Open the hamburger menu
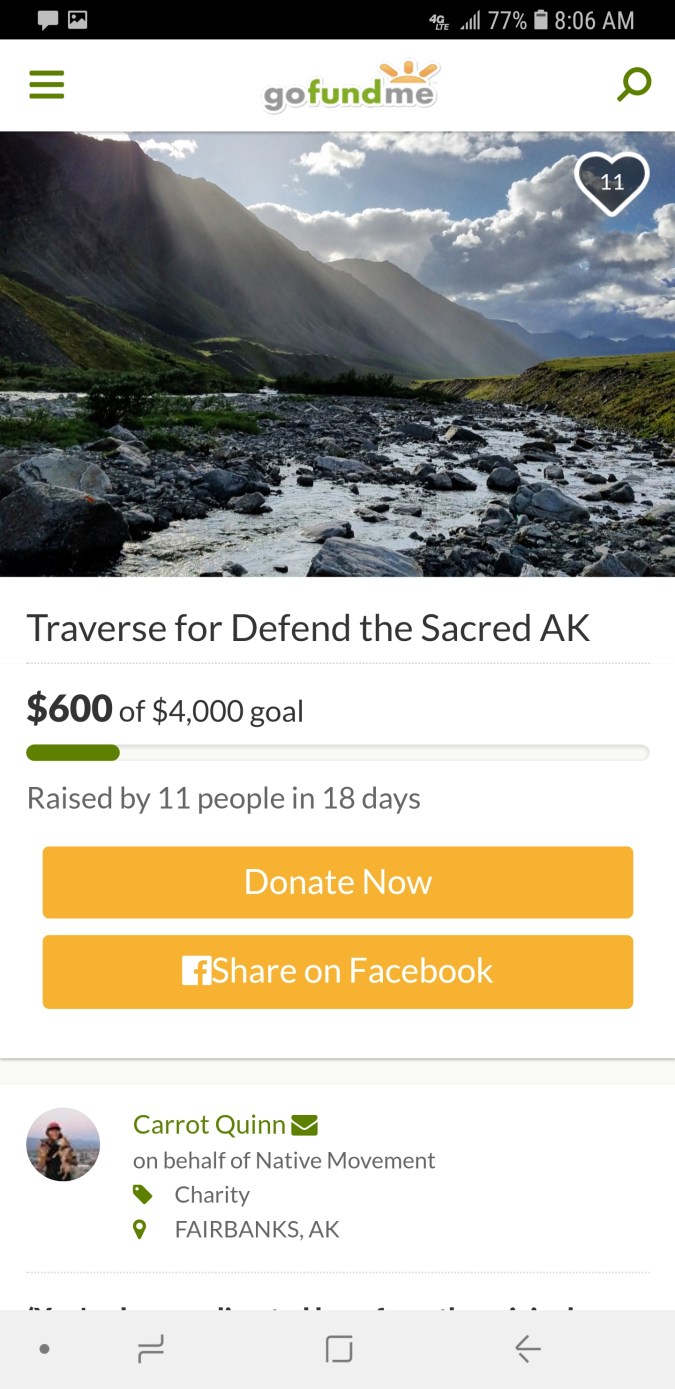 46,84
